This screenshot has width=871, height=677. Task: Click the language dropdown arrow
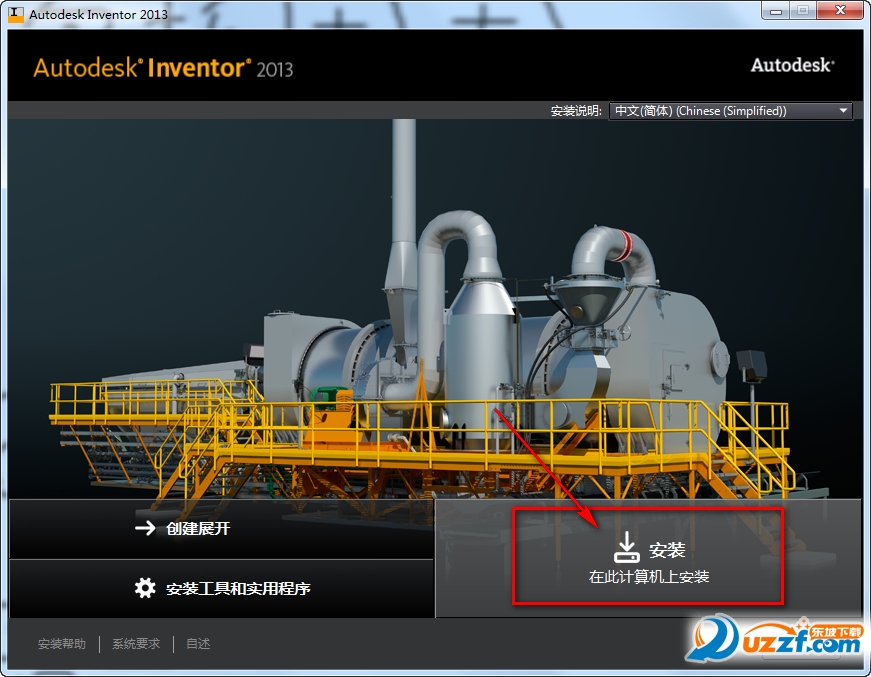tap(843, 111)
